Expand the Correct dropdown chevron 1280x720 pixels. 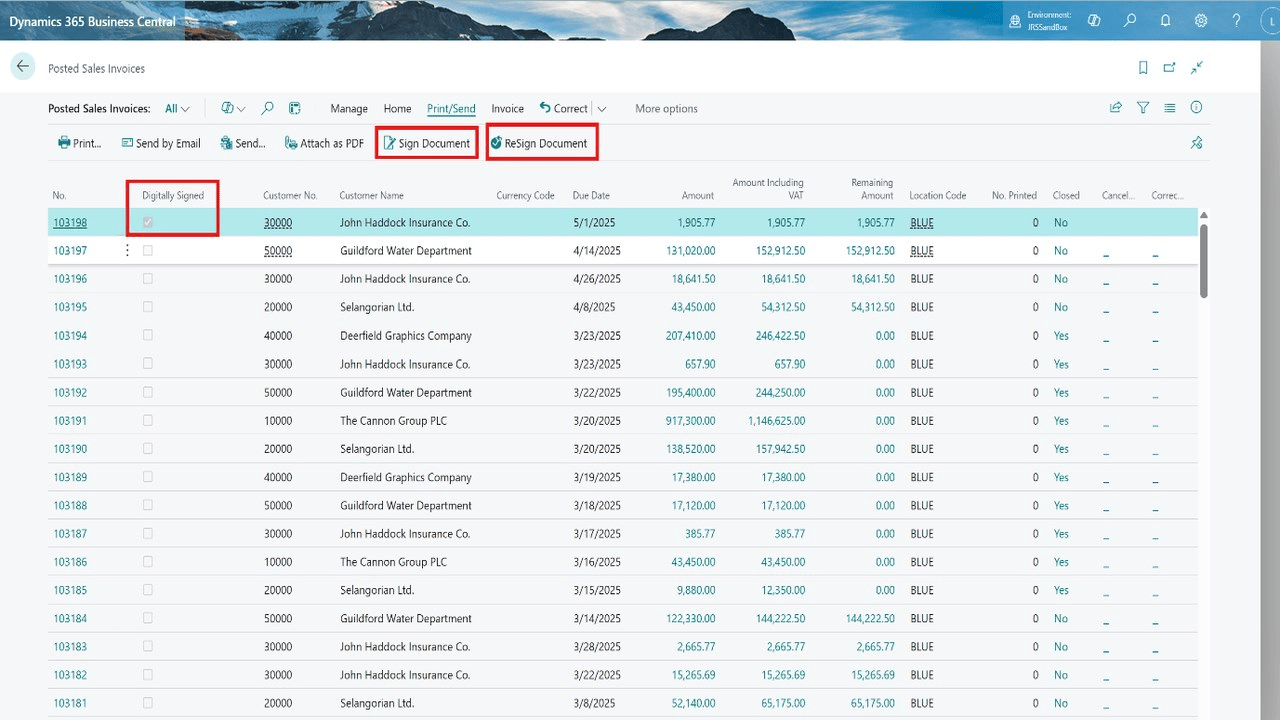click(x=604, y=108)
